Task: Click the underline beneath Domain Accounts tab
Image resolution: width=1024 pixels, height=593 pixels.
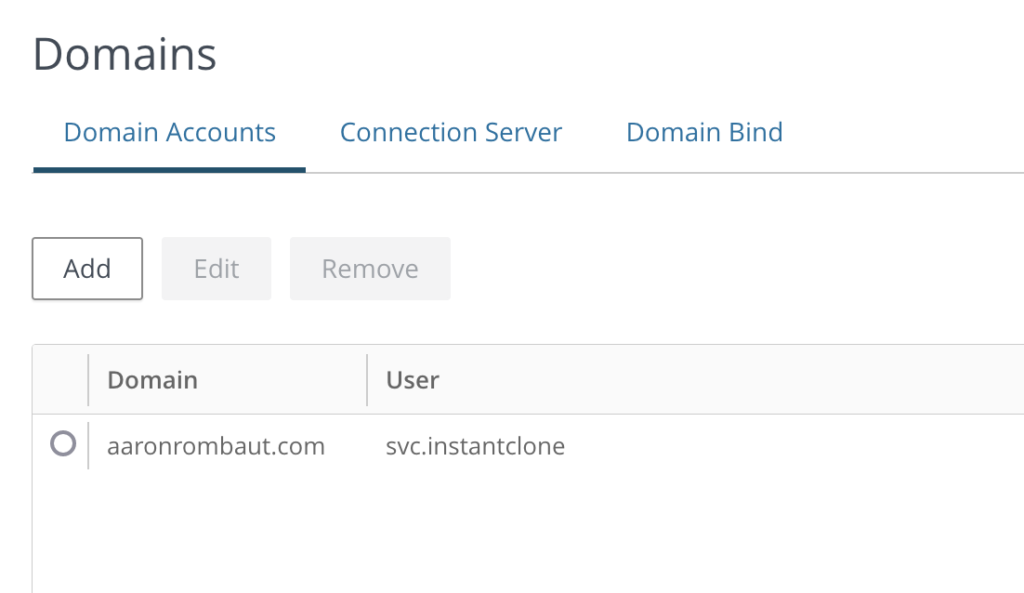Action: coord(169,169)
